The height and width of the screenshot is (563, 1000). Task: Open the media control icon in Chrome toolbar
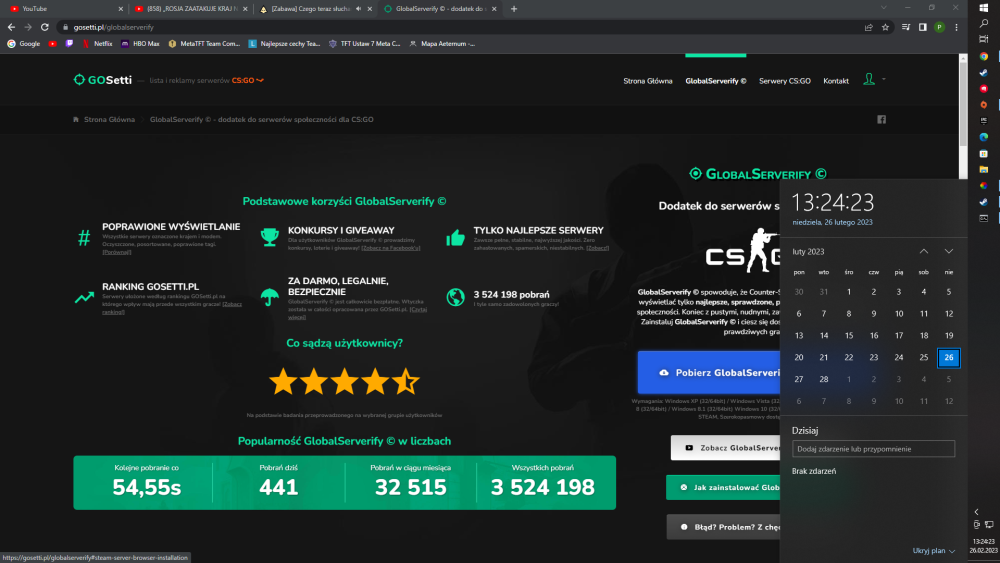click(906, 27)
